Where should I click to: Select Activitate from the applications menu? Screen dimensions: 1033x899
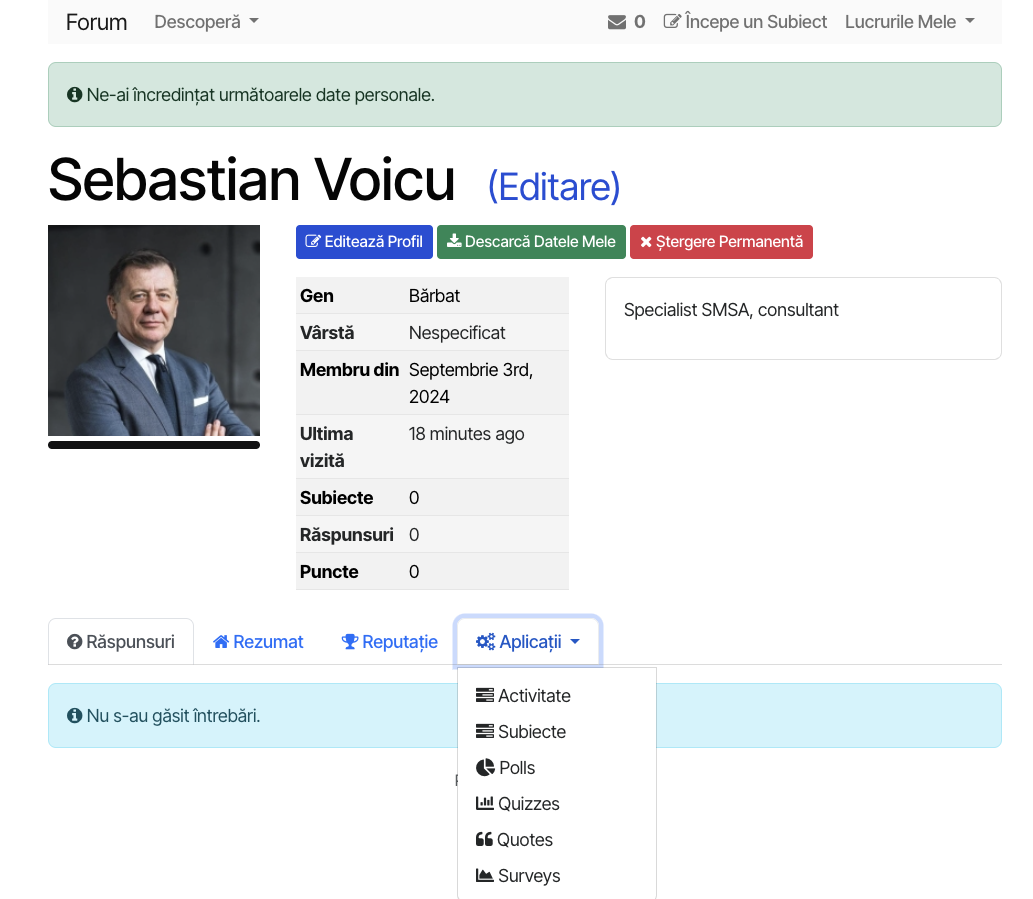534,696
